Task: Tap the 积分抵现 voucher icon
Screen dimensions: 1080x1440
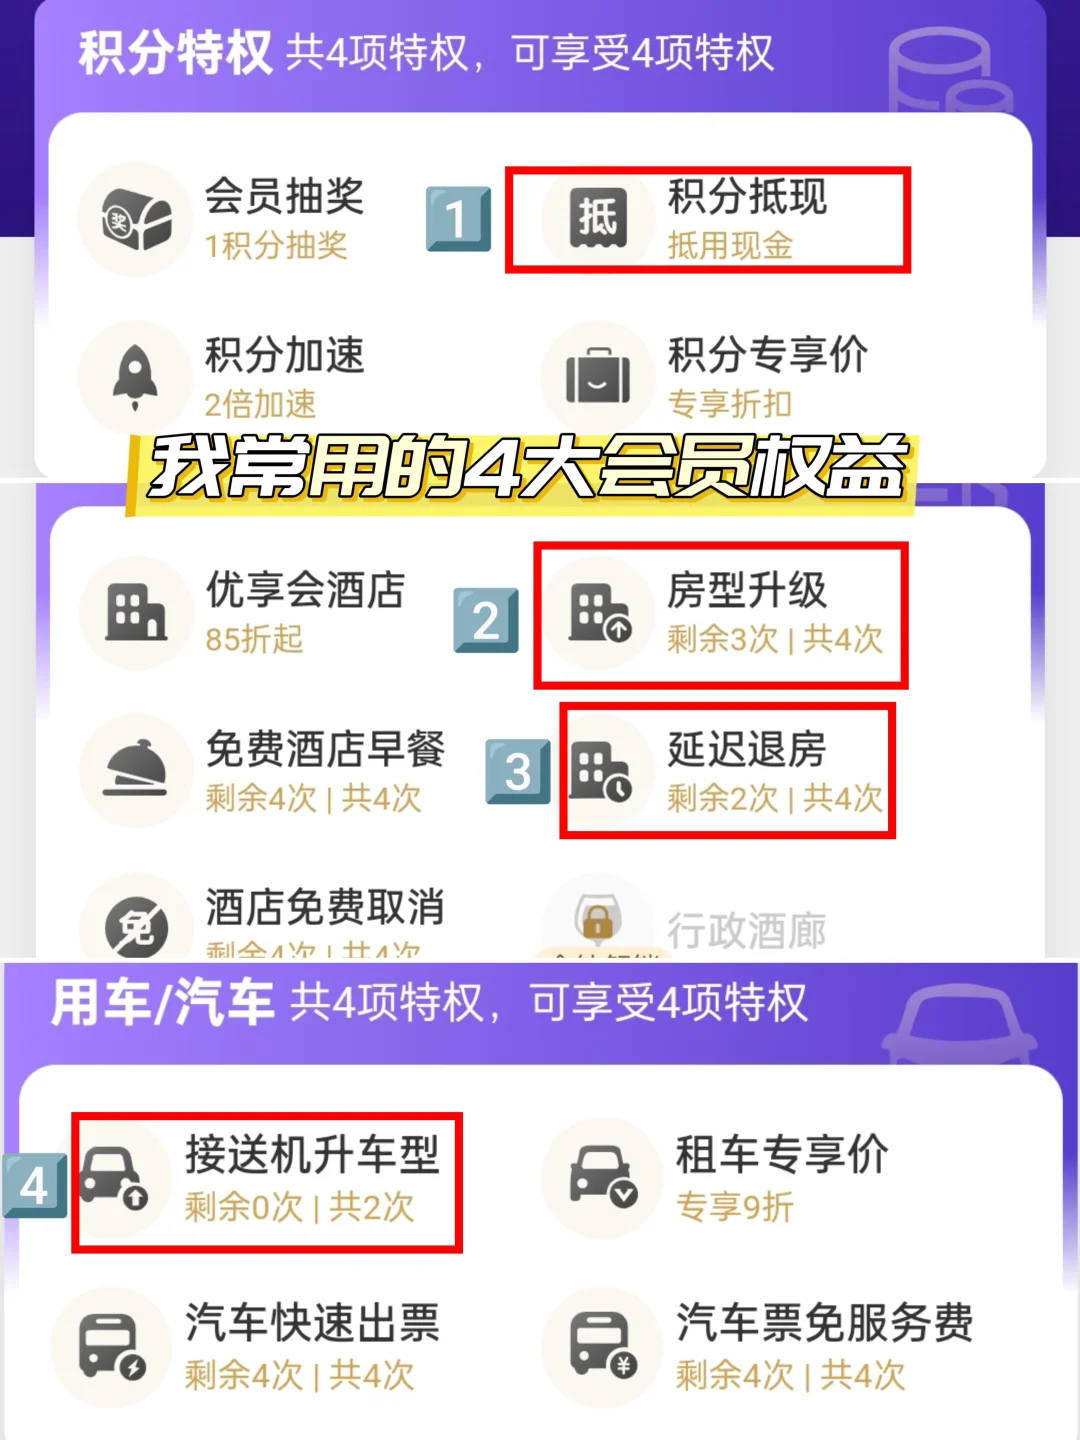Action: click(x=598, y=219)
